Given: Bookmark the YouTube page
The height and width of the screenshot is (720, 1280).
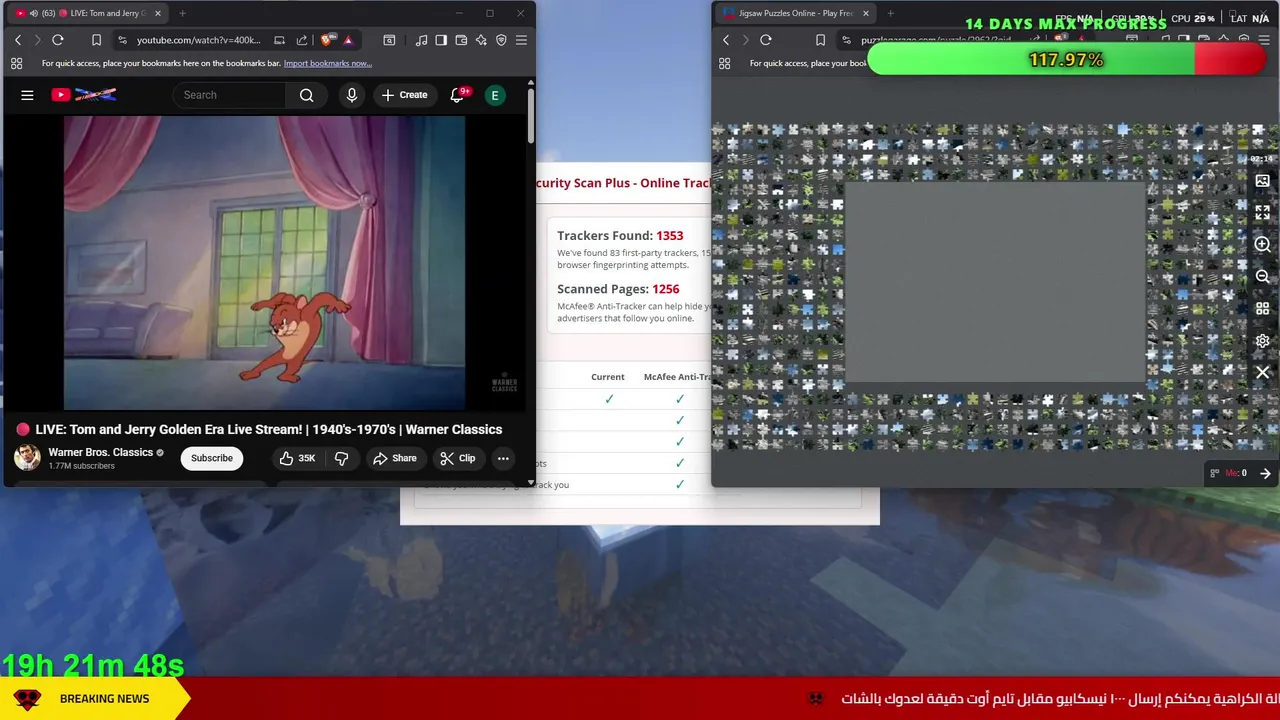Looking at the screenshot, I should coord(96,40).
